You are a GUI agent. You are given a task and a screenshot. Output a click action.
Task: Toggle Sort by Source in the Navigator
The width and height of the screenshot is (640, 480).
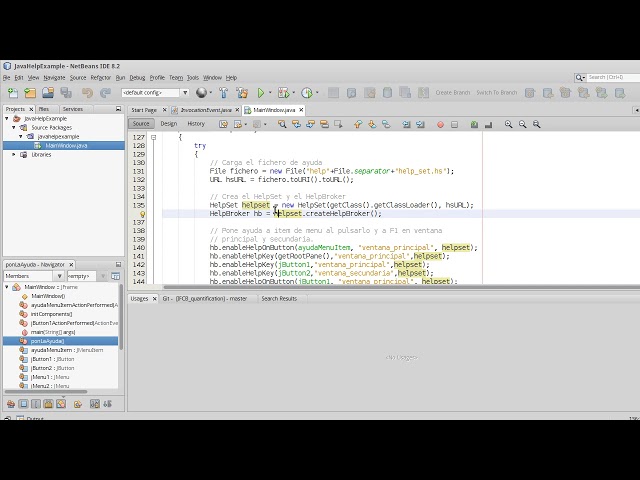(x=107, y=404)
